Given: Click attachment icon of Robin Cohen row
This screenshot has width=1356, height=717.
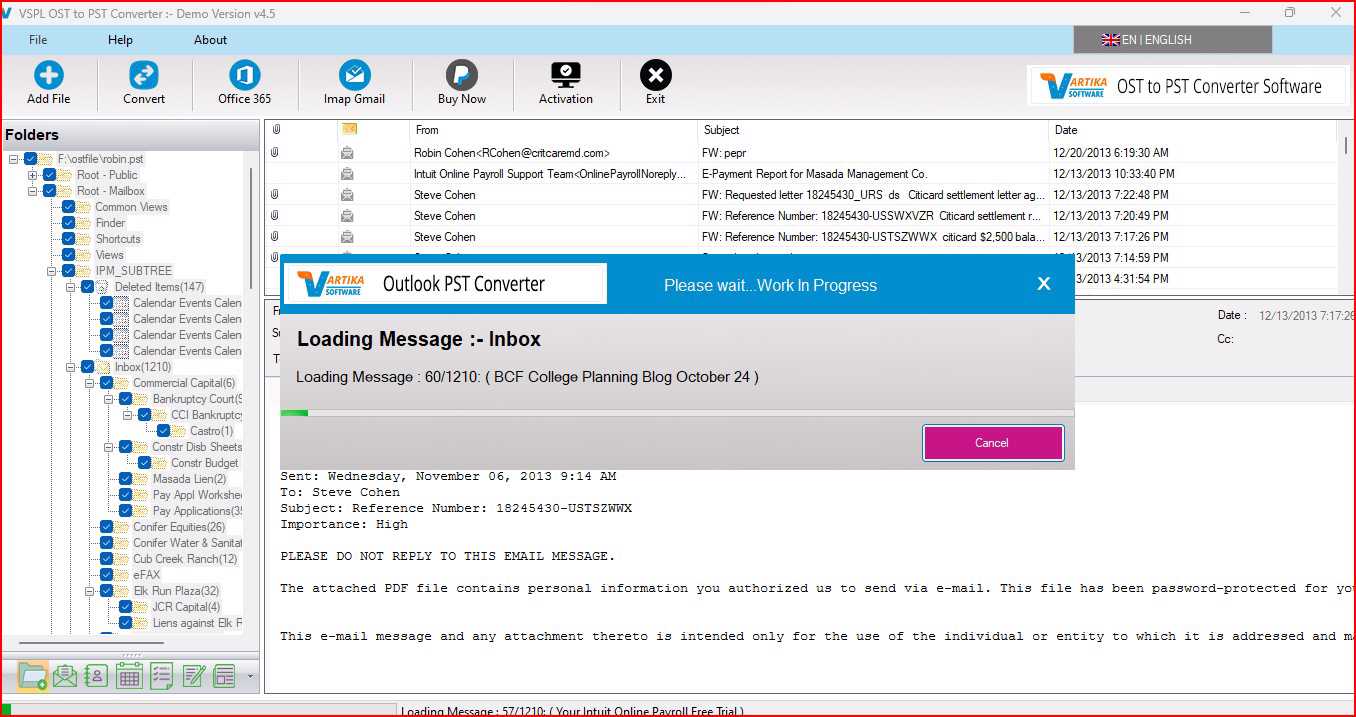Looking at the screenshot, I should (275, 153).
